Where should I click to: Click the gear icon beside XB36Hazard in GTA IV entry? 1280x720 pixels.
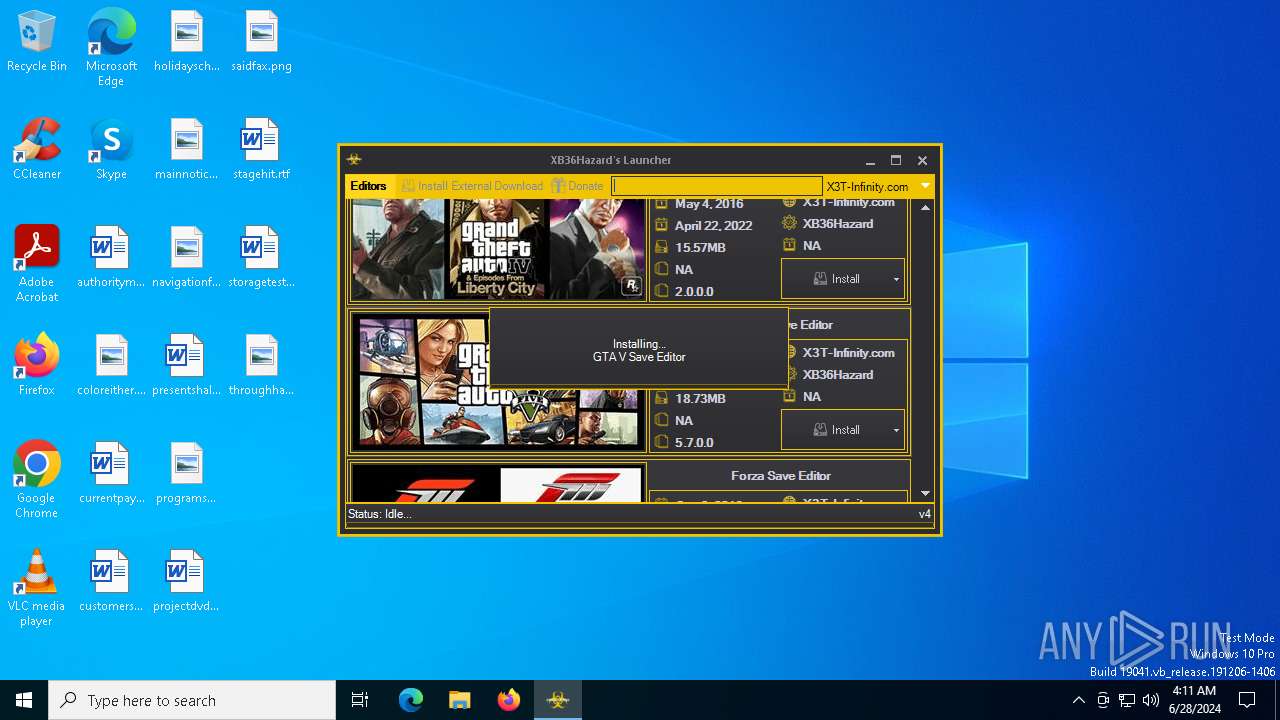tap(789, 223)
